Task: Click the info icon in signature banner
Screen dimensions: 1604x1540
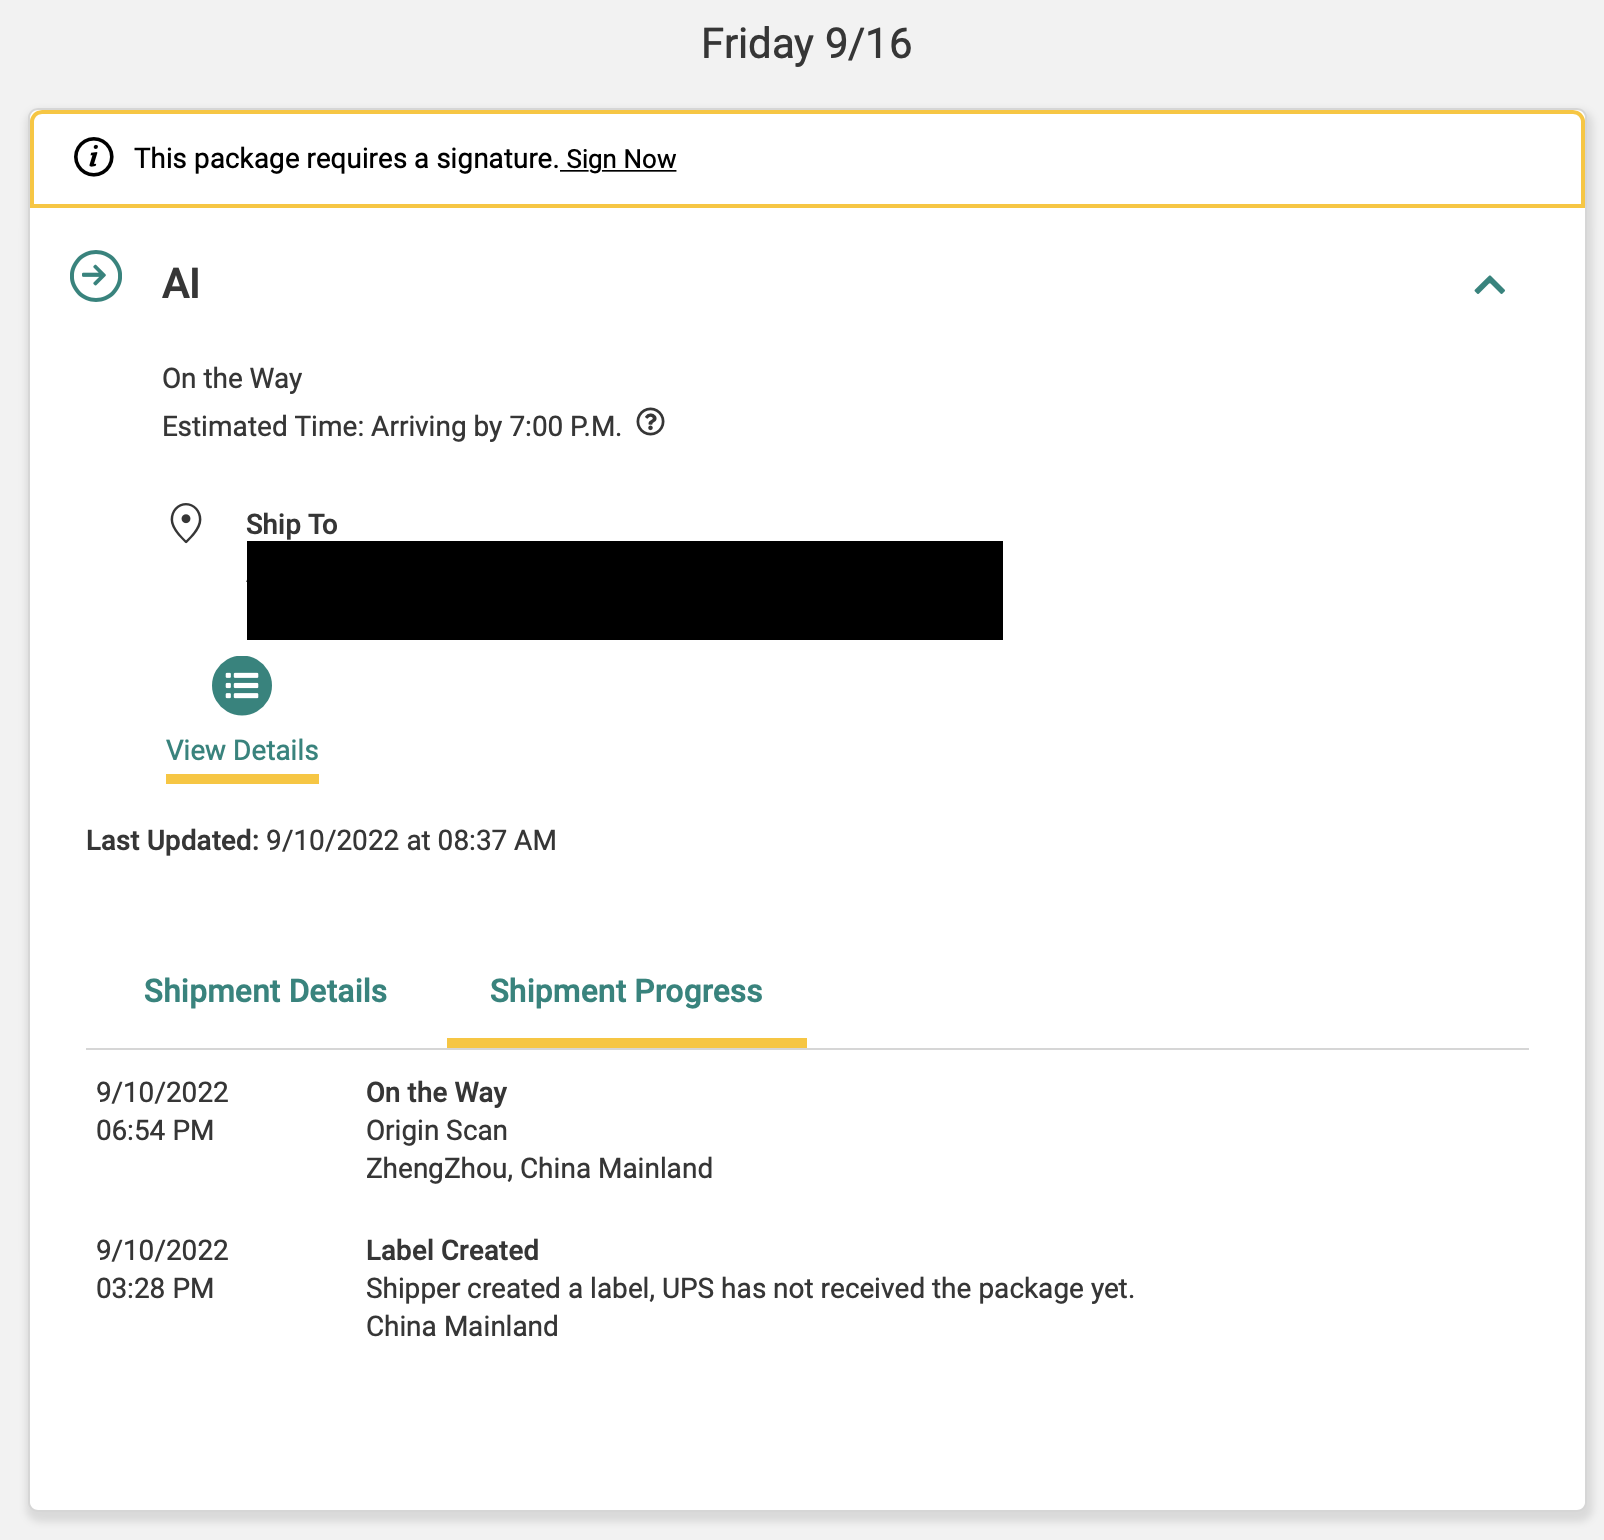Action: 94,158
